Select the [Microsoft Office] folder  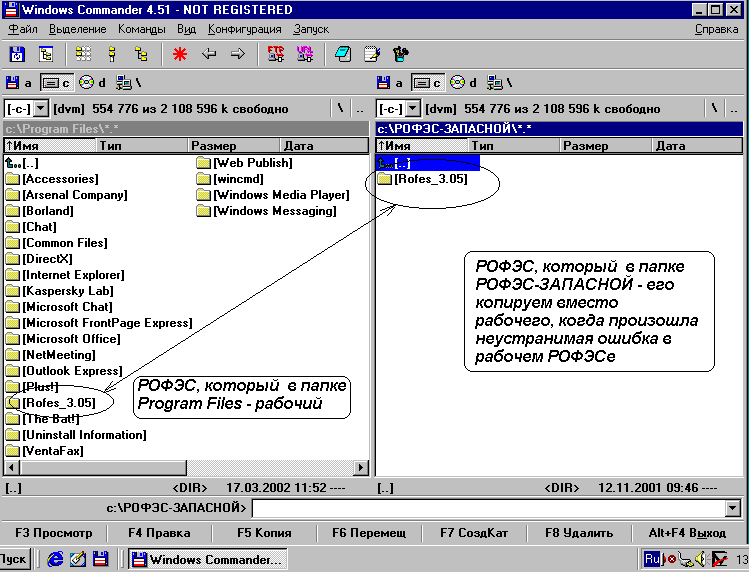tap(63, 339)
